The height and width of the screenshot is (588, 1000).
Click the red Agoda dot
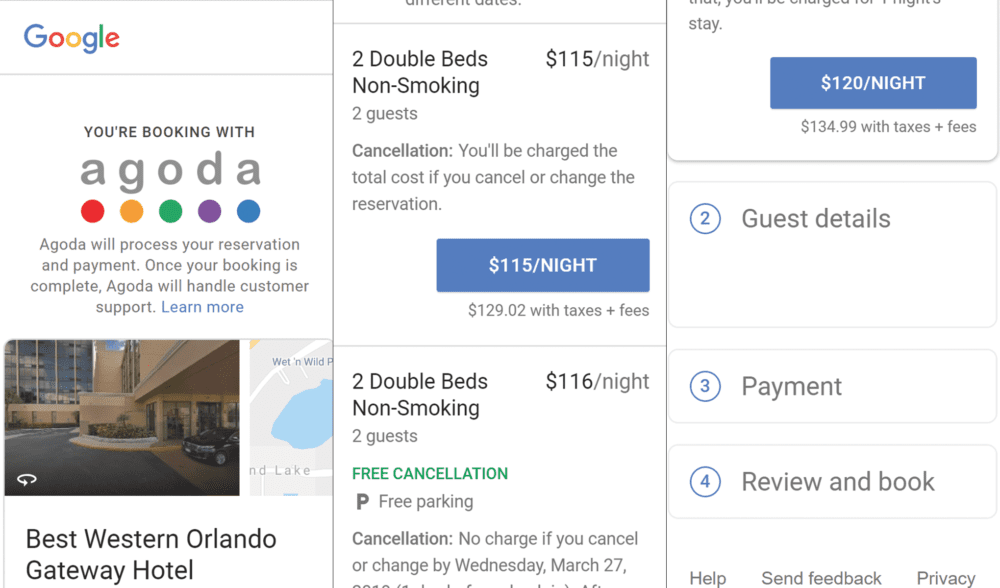92,211
